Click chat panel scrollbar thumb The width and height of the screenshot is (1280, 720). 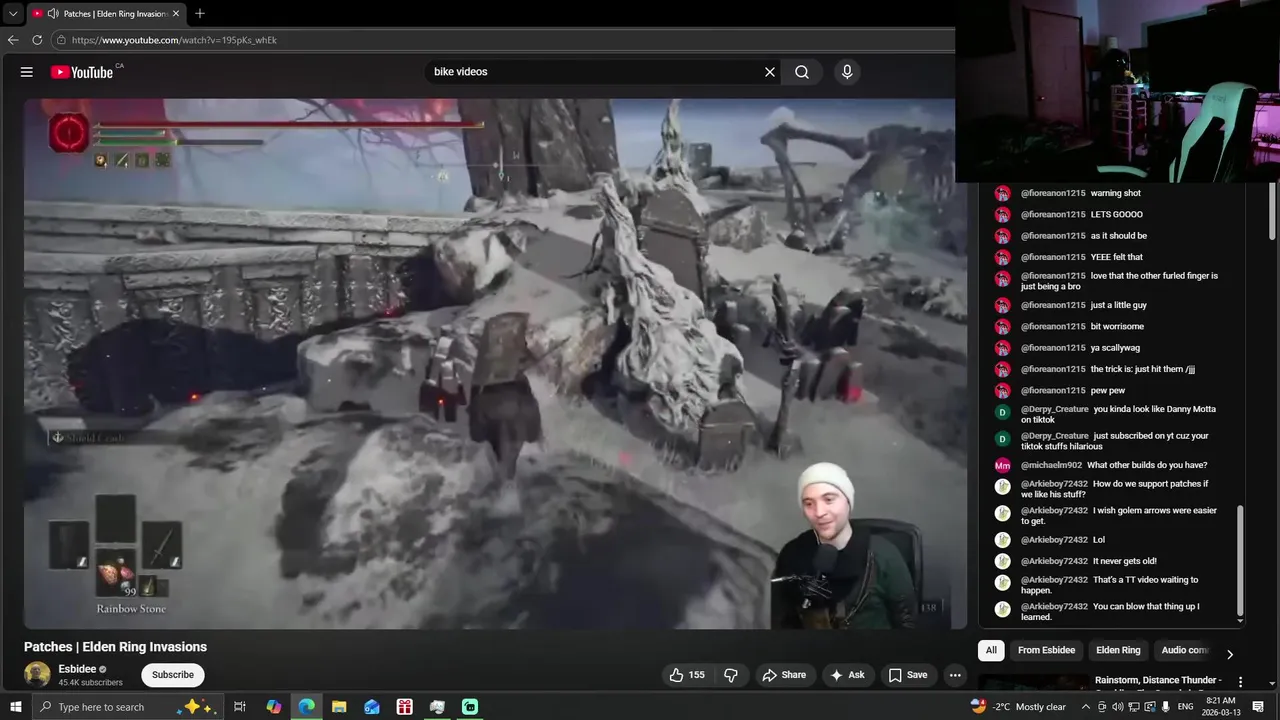[1241, 560]
